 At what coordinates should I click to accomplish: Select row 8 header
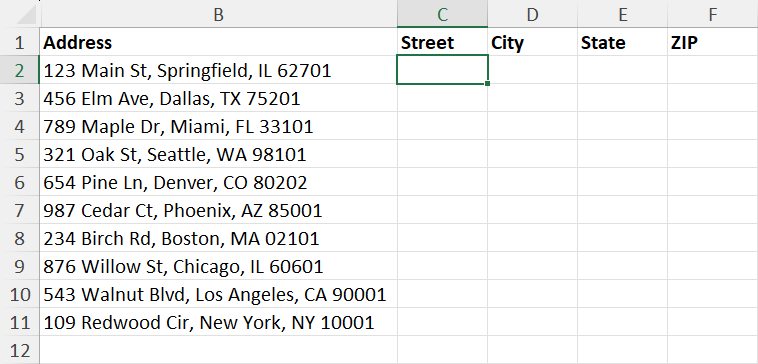(19, 239)
